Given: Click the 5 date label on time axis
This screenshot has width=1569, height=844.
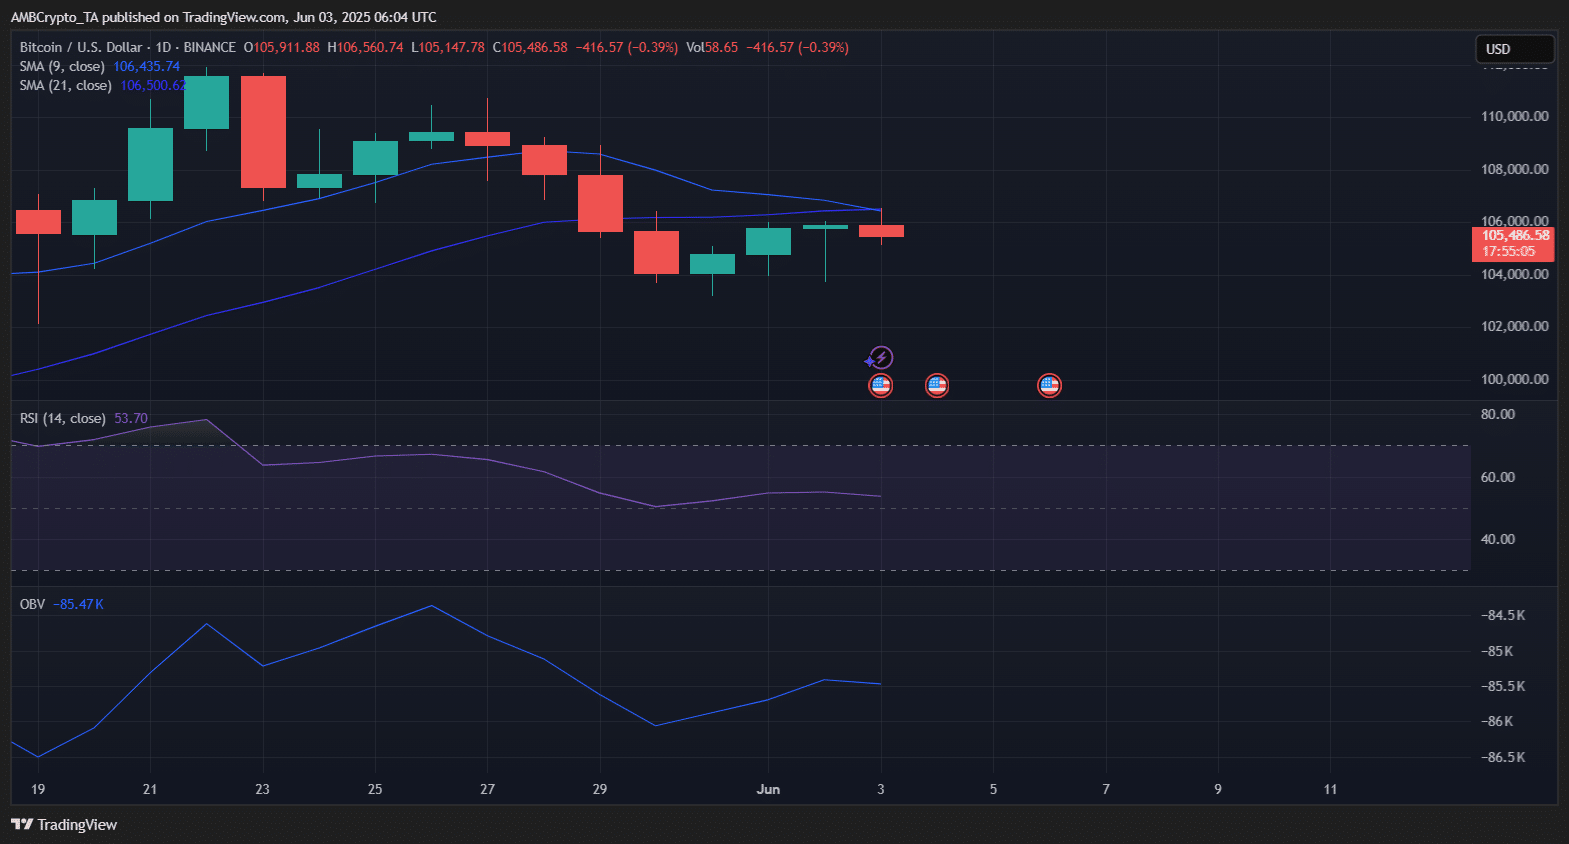Looking at the screenshot, I should (x=993, y=789).
